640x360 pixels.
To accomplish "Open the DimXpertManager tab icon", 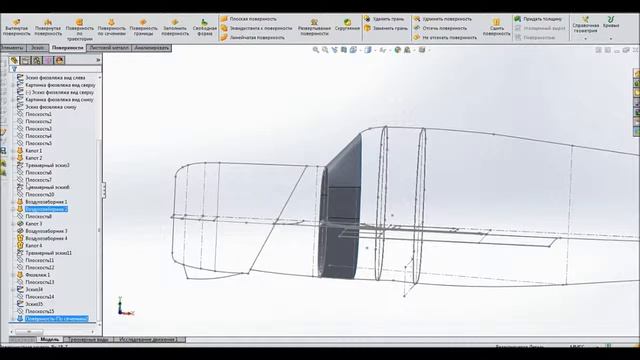I will pos(48,60).
